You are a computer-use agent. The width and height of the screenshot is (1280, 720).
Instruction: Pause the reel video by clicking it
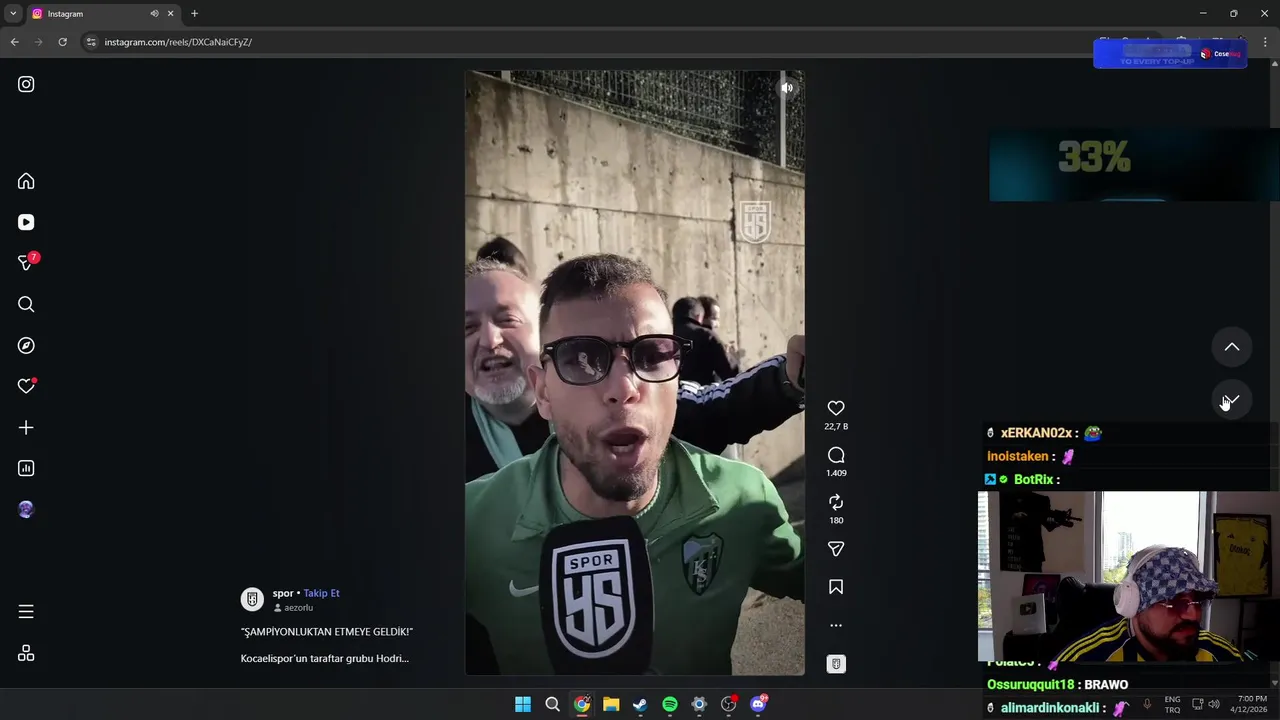[x=634, y=372]
